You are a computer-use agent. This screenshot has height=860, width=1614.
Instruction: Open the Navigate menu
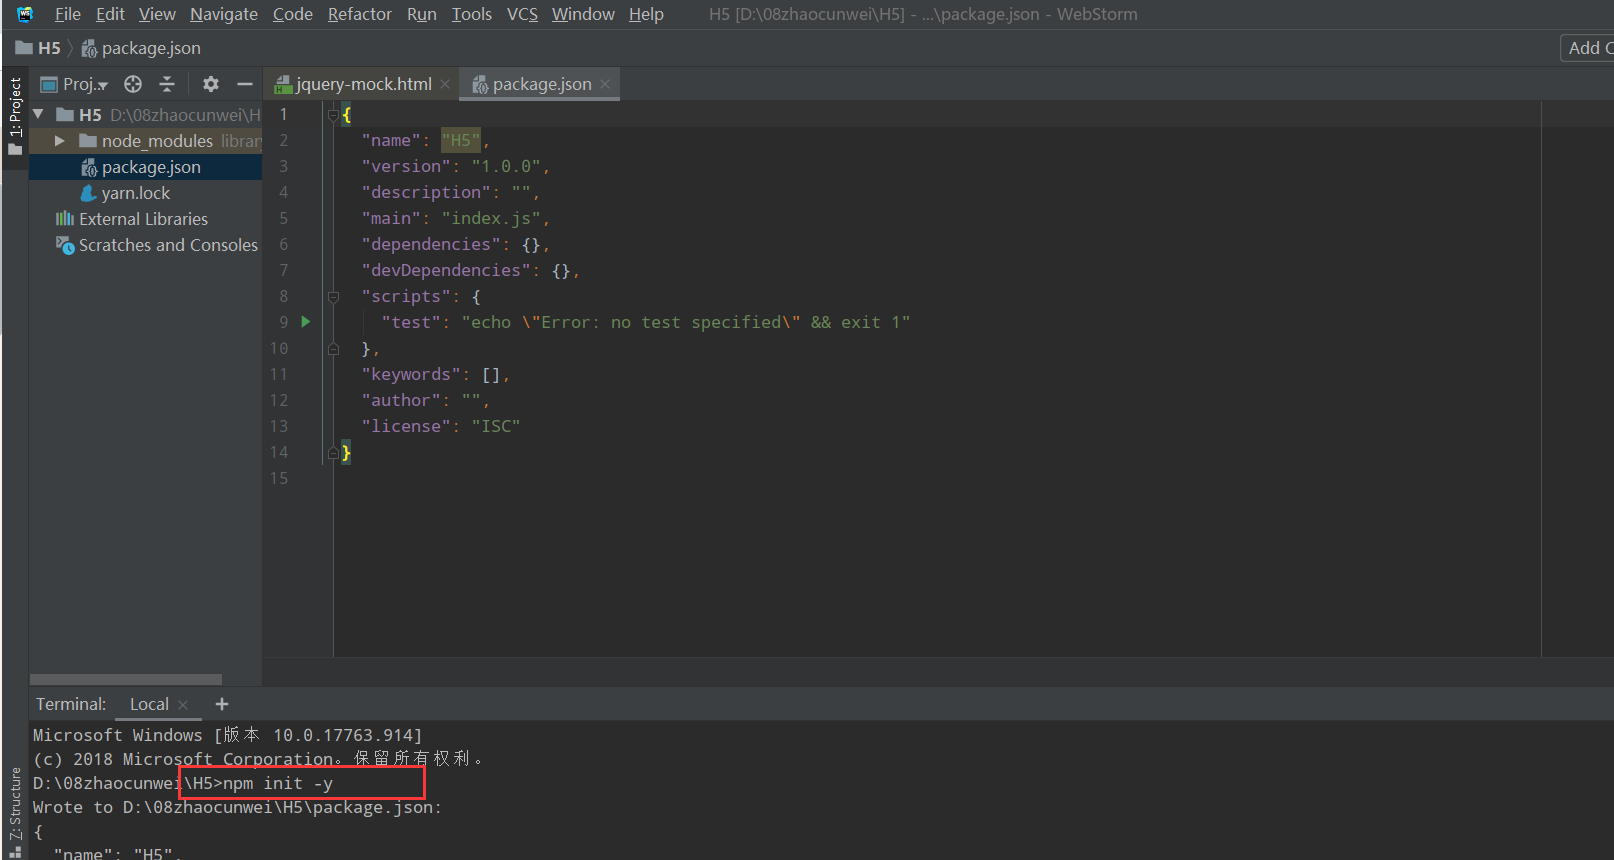[x=224, y=14]
